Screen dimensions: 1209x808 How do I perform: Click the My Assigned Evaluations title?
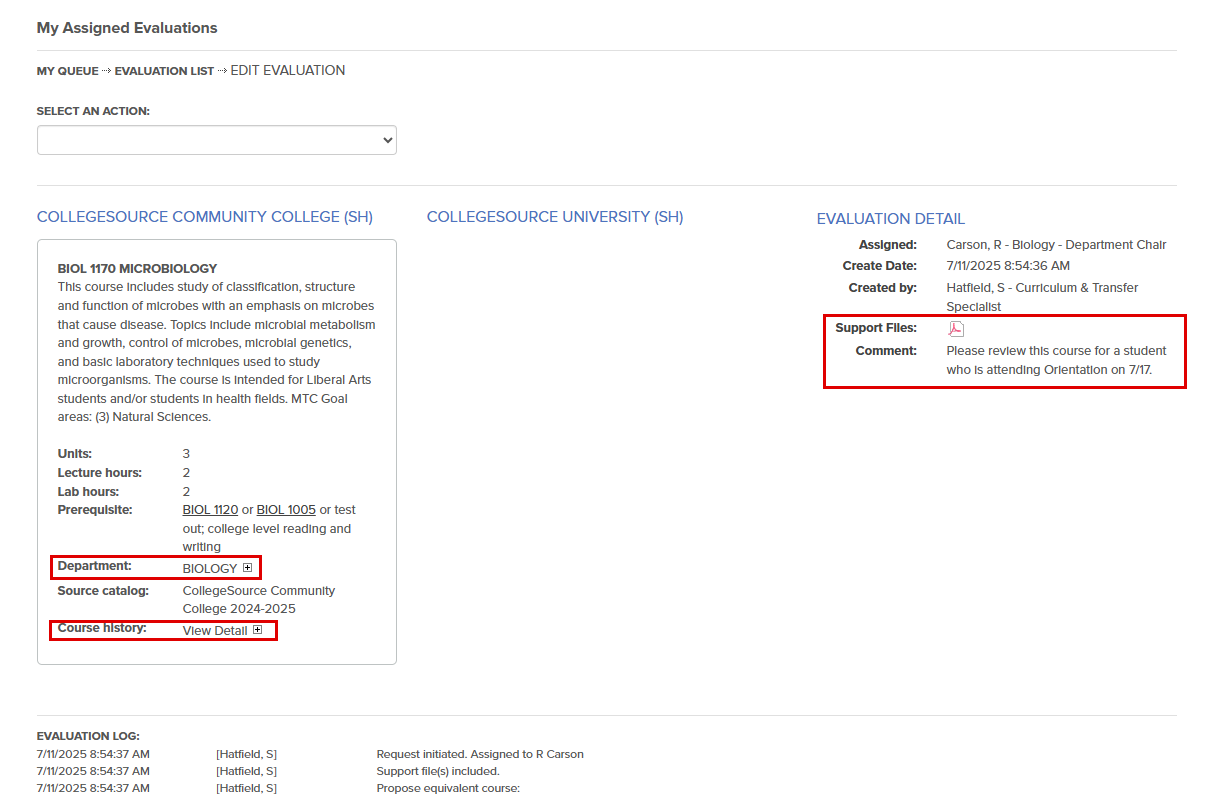point(127,28)
